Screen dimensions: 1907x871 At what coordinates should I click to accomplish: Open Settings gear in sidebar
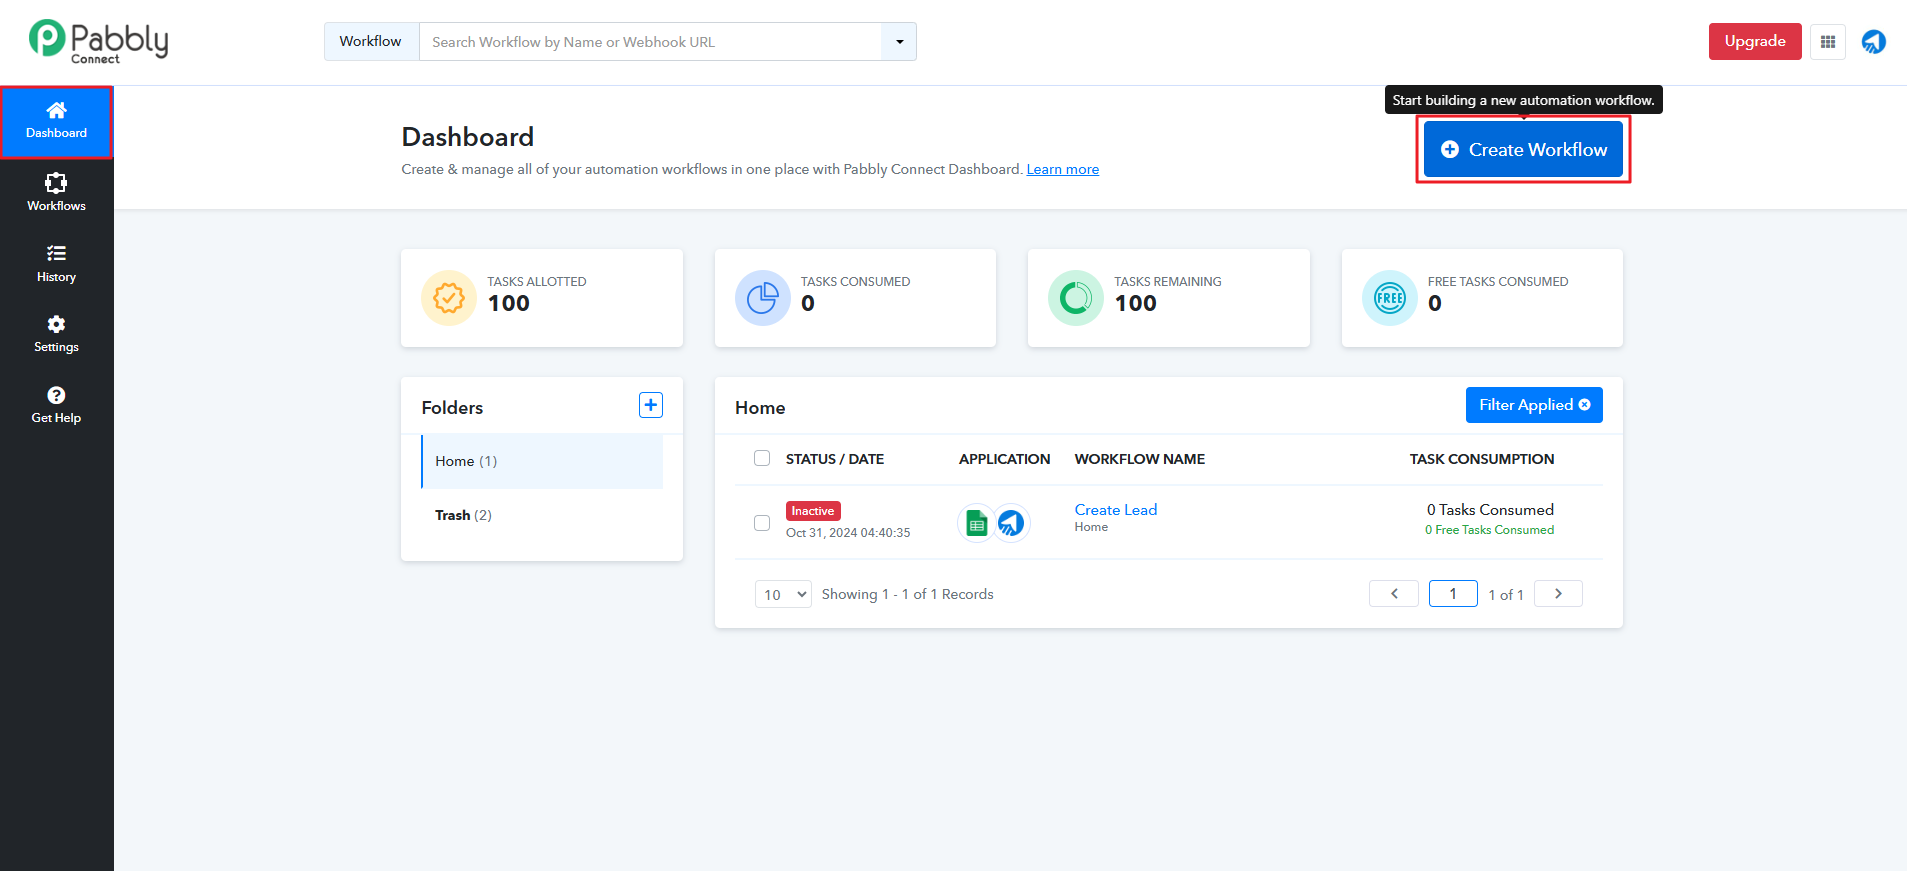click(56, 334)
